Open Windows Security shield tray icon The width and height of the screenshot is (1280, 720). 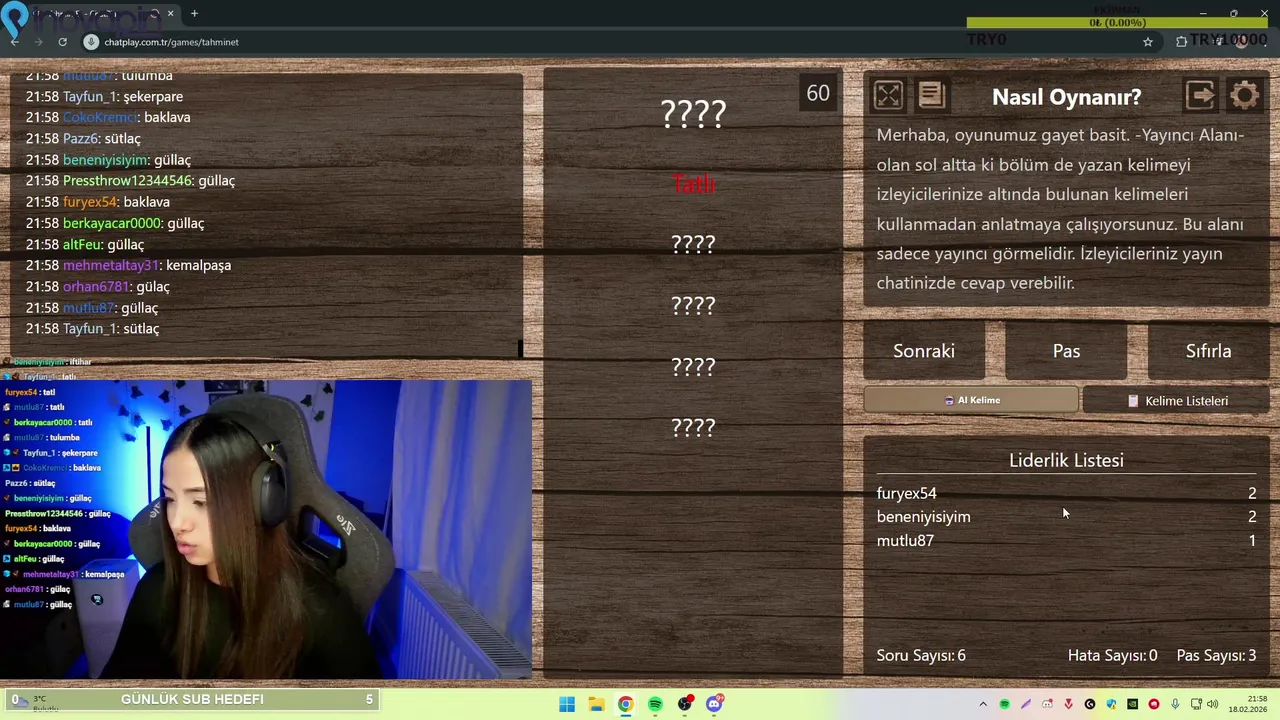(1111, 704)
